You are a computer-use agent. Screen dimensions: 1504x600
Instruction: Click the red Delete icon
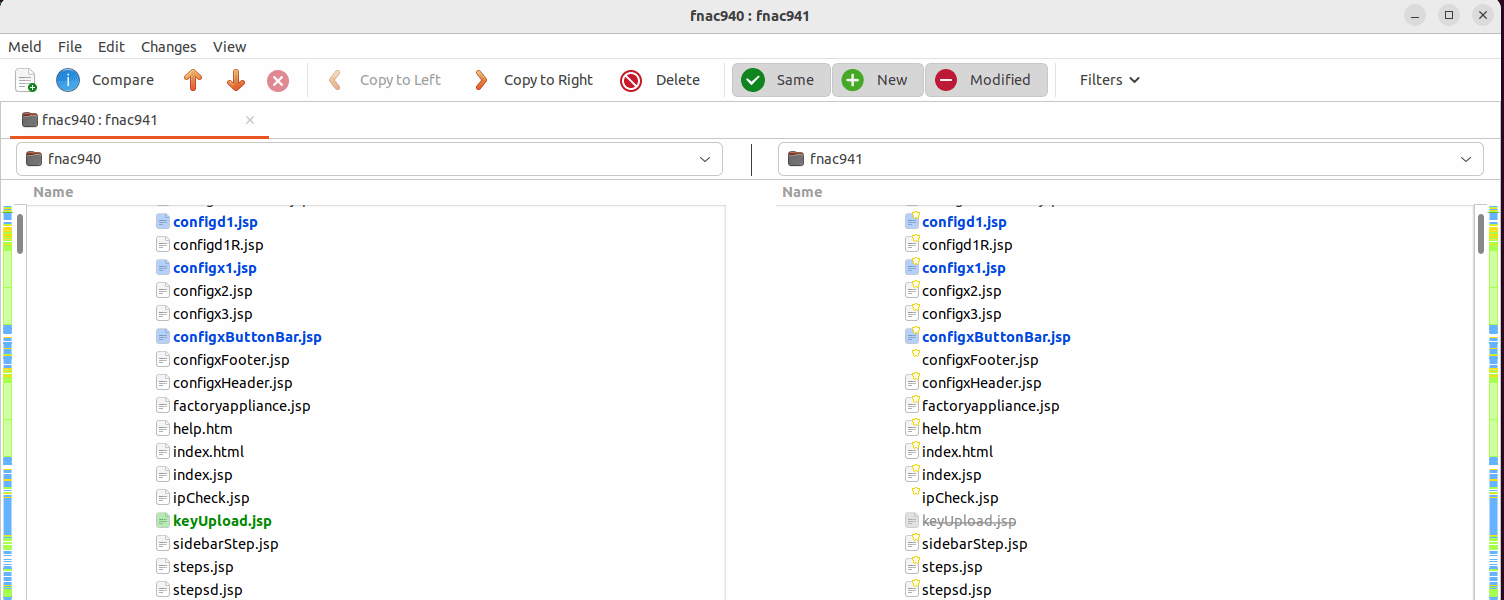coord(631,80)
